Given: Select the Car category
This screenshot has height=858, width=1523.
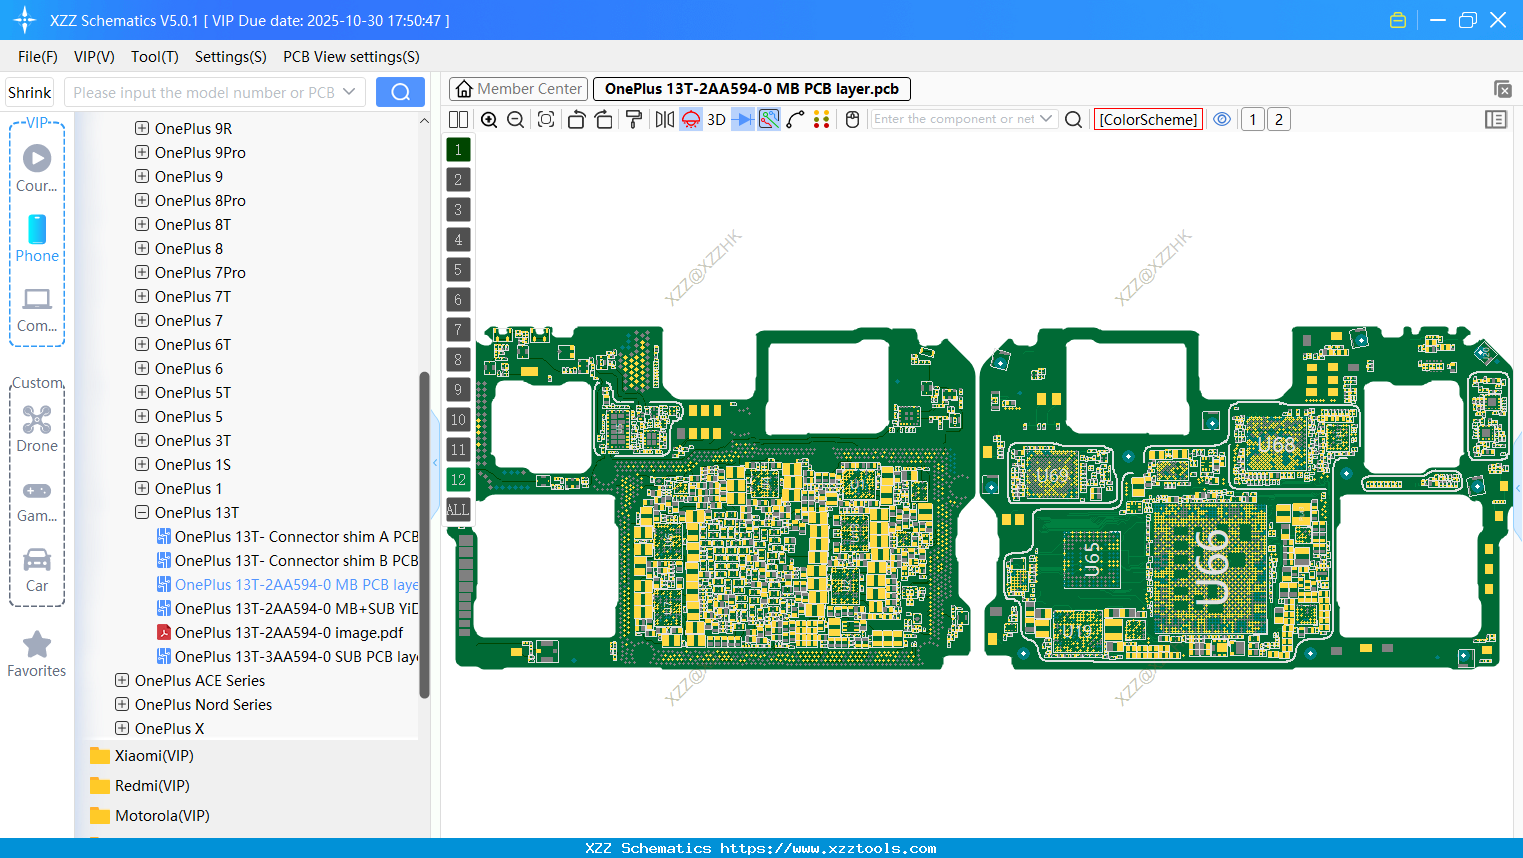Looking at the screenshot, I should 37,570.
